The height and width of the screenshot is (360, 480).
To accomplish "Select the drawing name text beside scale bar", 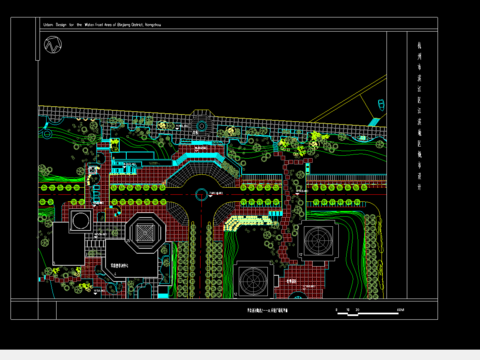I will tap(267, 310).
